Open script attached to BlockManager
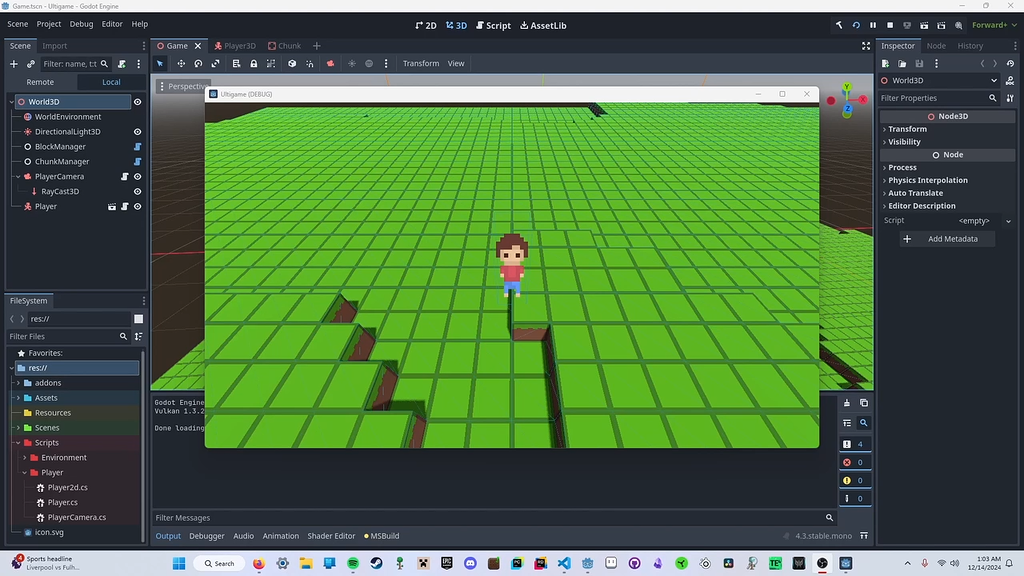Screen dimensions: 1024x576 coord(138,147)
